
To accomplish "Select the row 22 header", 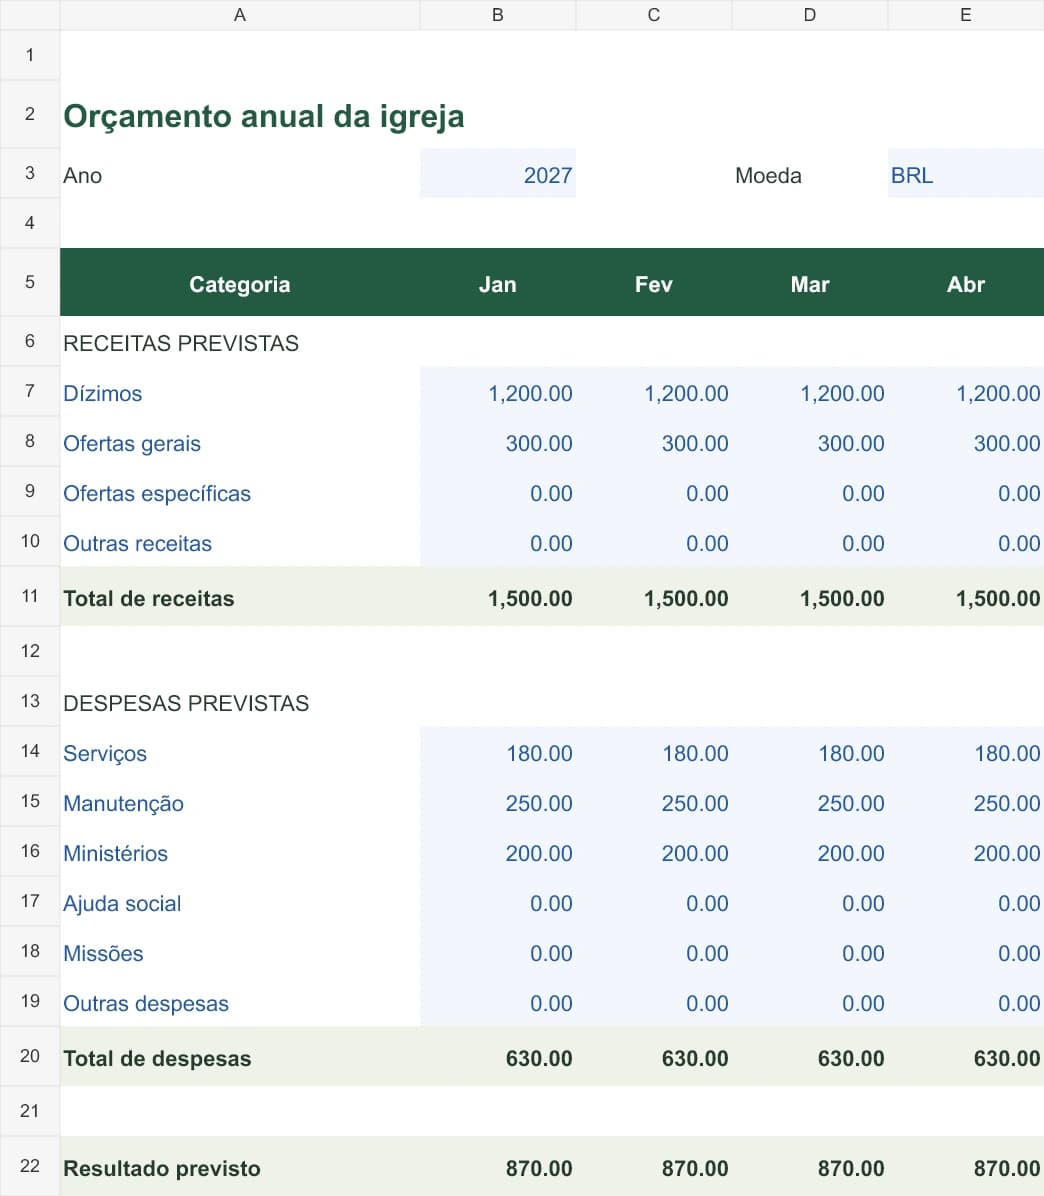I will click(30, 1167).
